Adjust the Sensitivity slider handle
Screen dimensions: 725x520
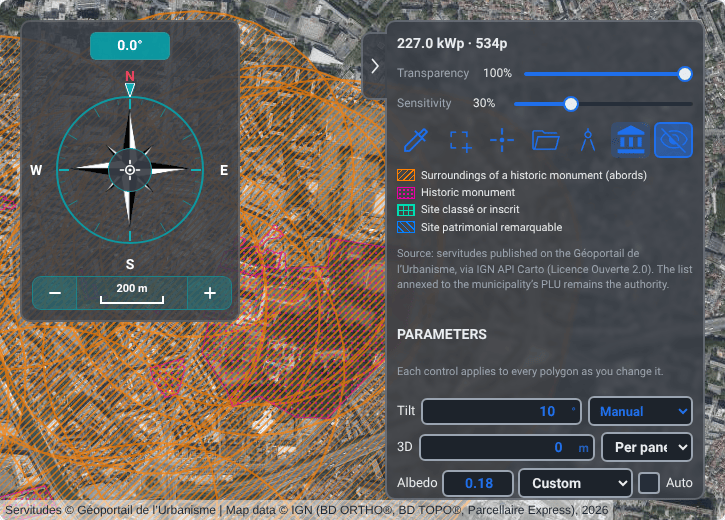571,104
